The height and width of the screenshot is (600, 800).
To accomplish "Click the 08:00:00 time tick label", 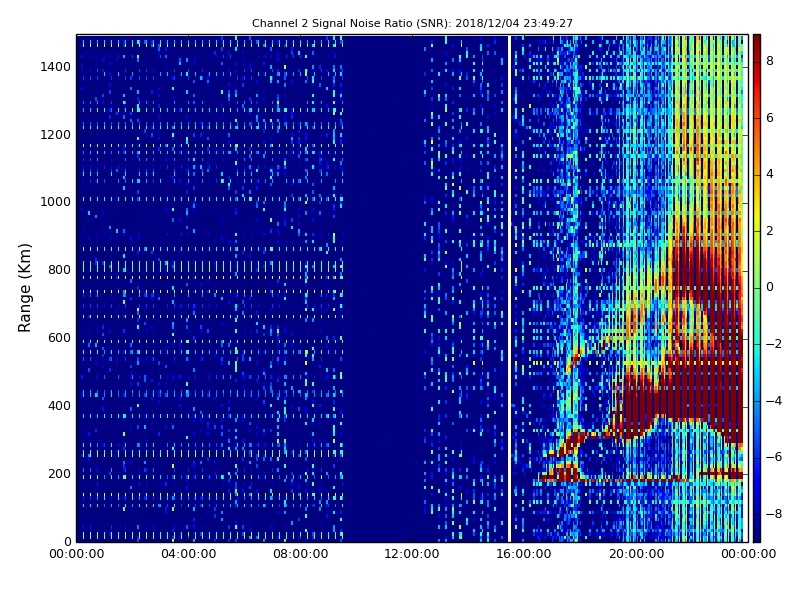I will pos(301,554).
